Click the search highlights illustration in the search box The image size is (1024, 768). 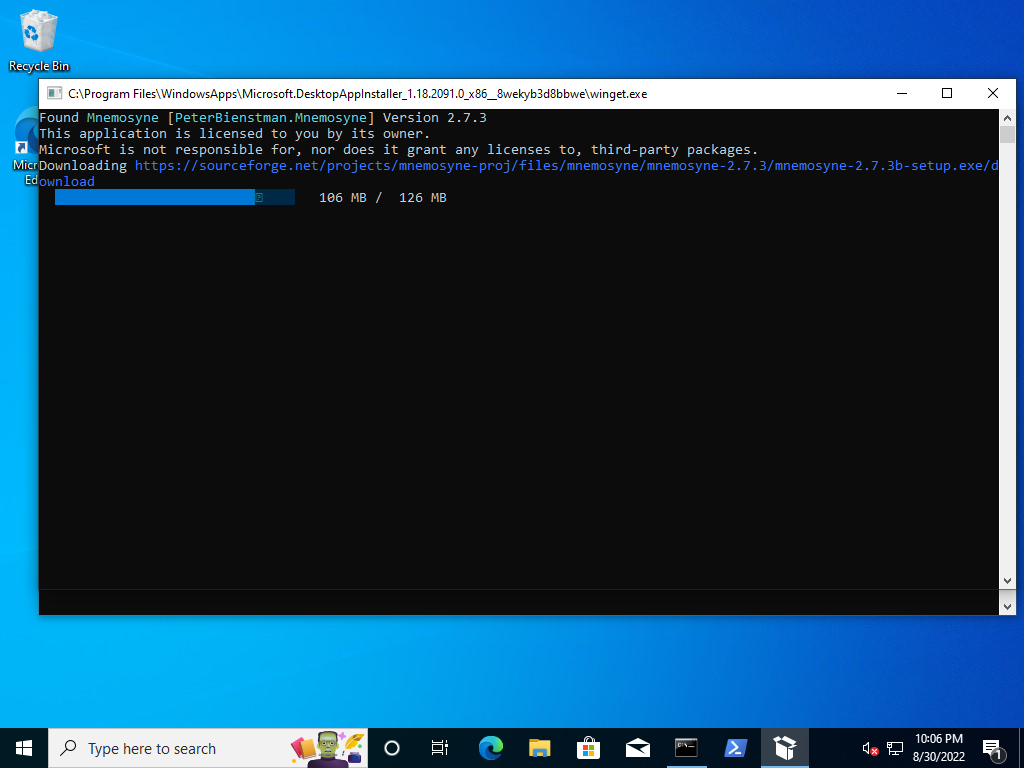point(327,749)
